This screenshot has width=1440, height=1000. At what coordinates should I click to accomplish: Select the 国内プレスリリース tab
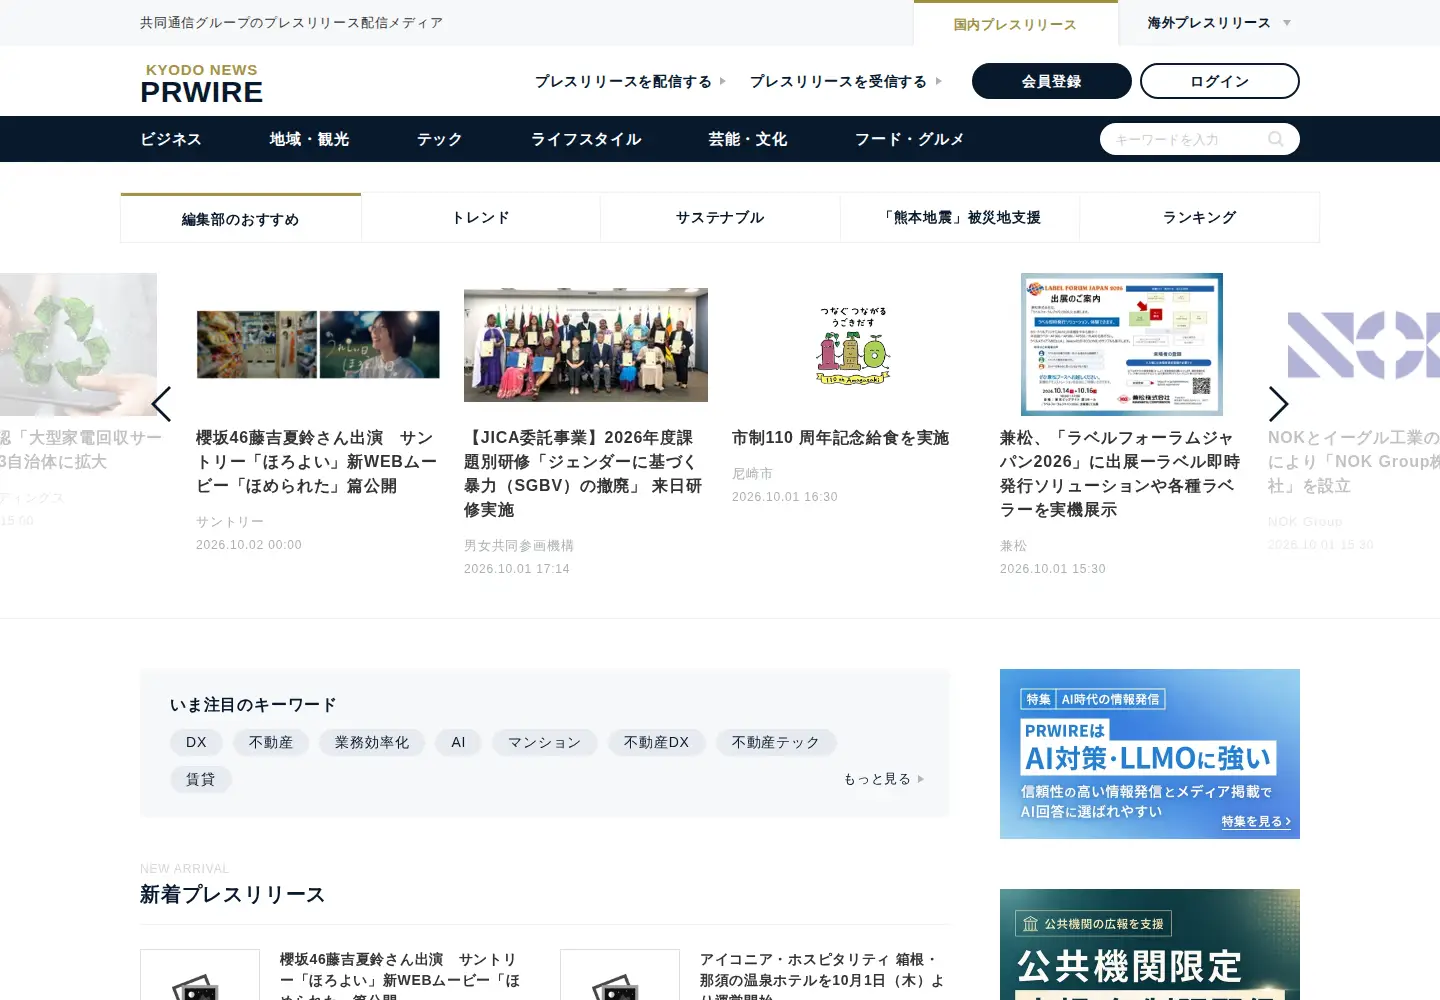[x=1015, y=24]
